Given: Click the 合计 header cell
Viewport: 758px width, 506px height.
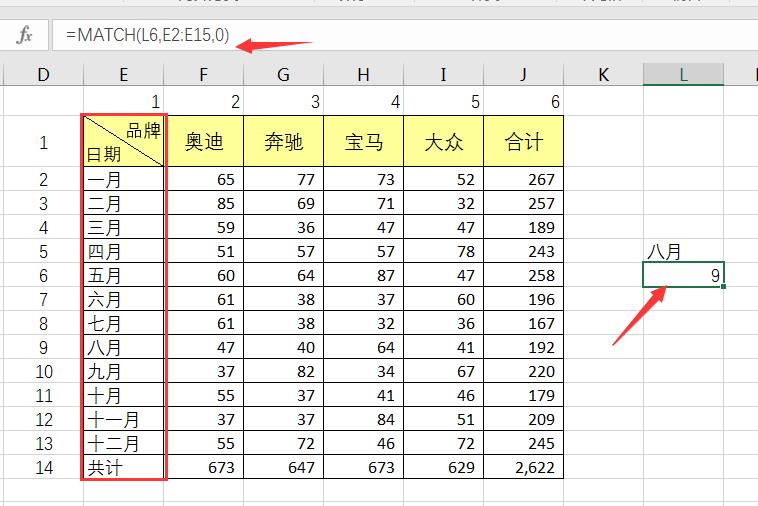Looking at the screenshot, I should click(524, 141).
